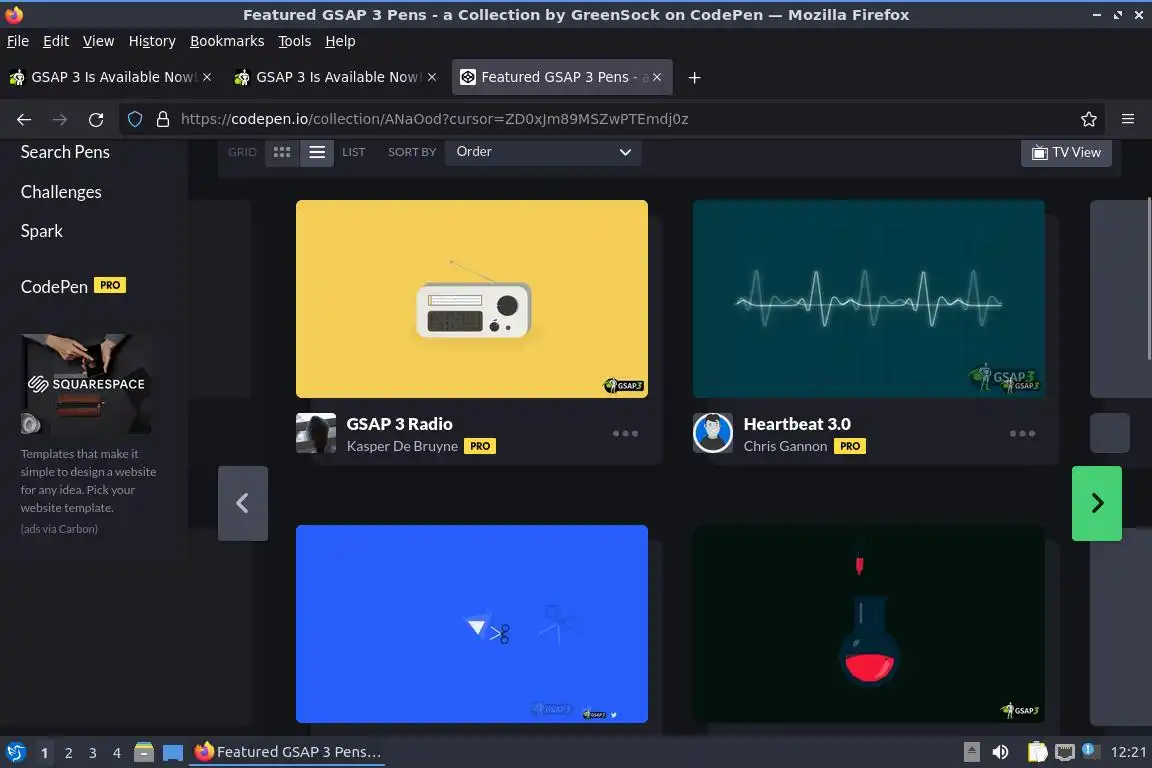Click the removable media eject tray icon
The height and width of the screenshot is (768, 1152).
971,752
